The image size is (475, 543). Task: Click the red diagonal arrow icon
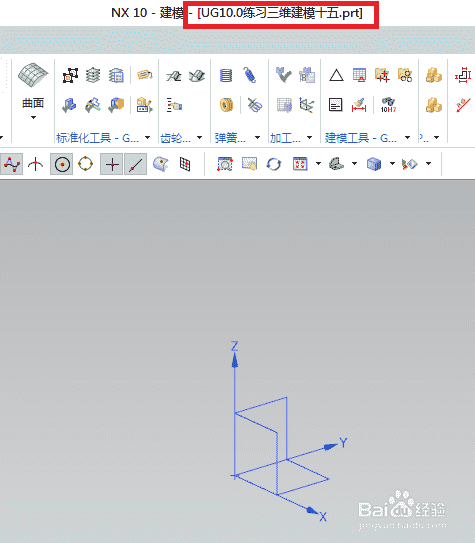(x=463, y=105)
